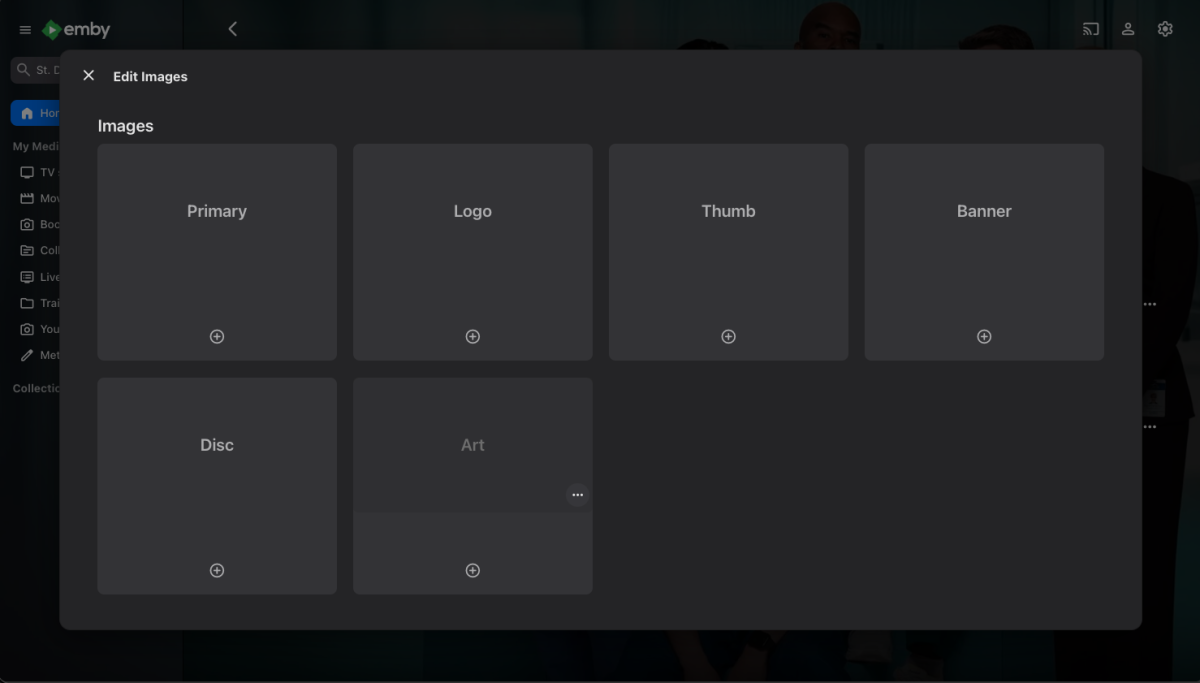Click the Emby logo

coord(76,30)
